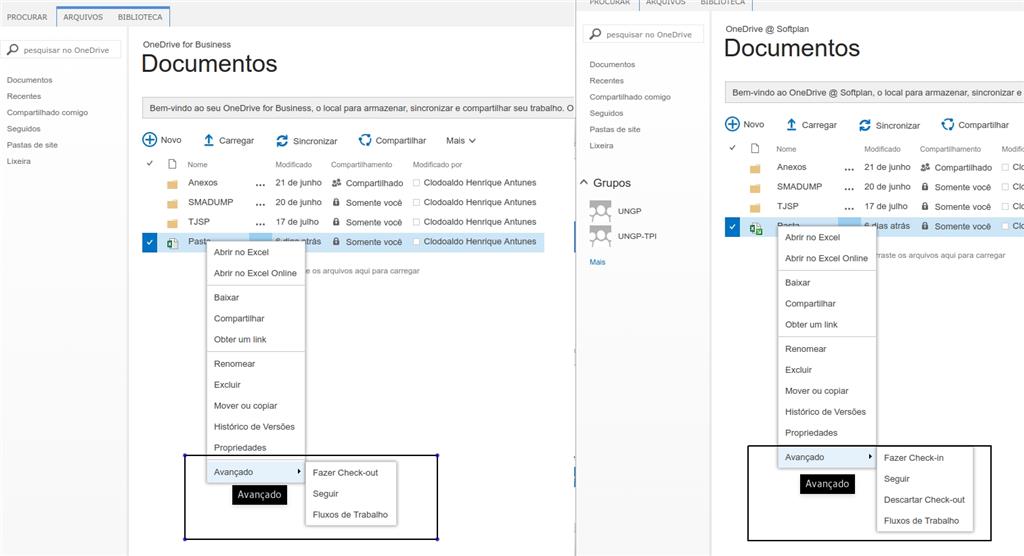
Task: Open Documentos link in left window sidebar
Action: coord(29,80)
